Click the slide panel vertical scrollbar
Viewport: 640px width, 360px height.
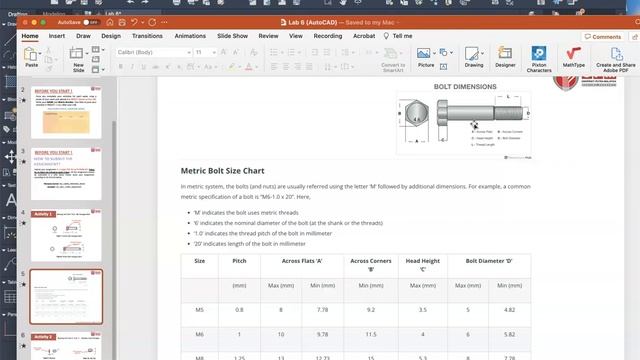(114, 239)
